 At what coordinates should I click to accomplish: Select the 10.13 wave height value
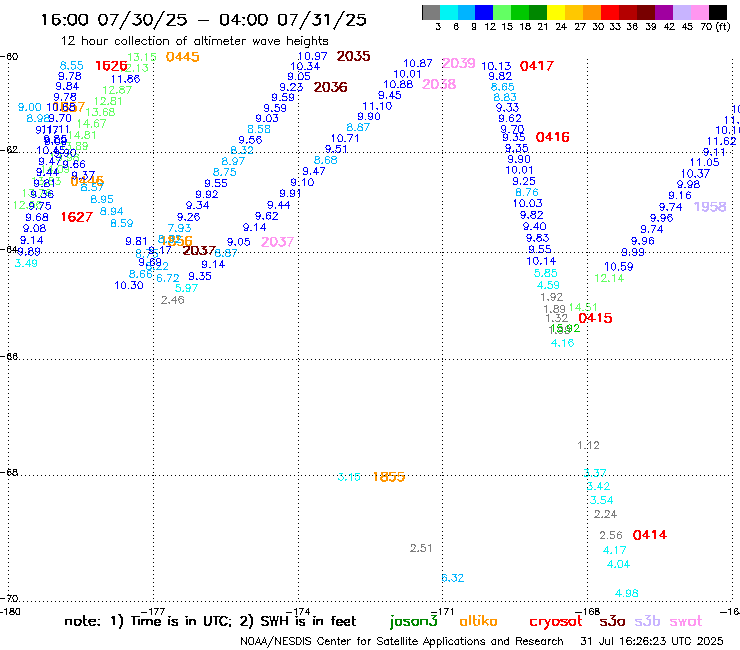496,66
